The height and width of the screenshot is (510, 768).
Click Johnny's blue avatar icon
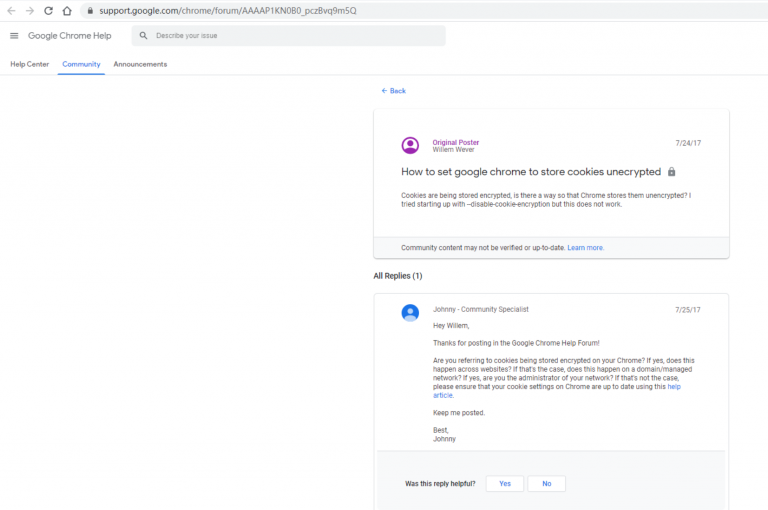tap(410, 313)
